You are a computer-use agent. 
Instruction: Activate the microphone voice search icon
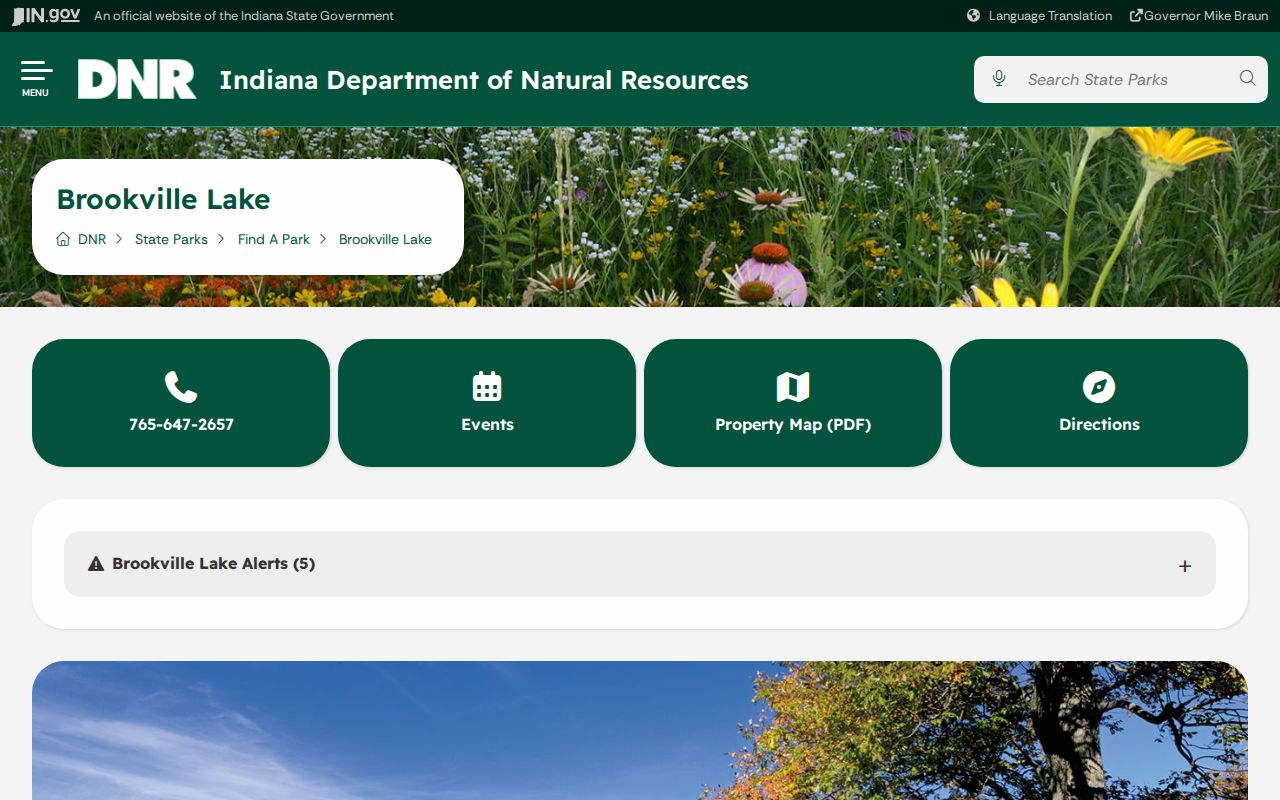click(x=998, y=79)
